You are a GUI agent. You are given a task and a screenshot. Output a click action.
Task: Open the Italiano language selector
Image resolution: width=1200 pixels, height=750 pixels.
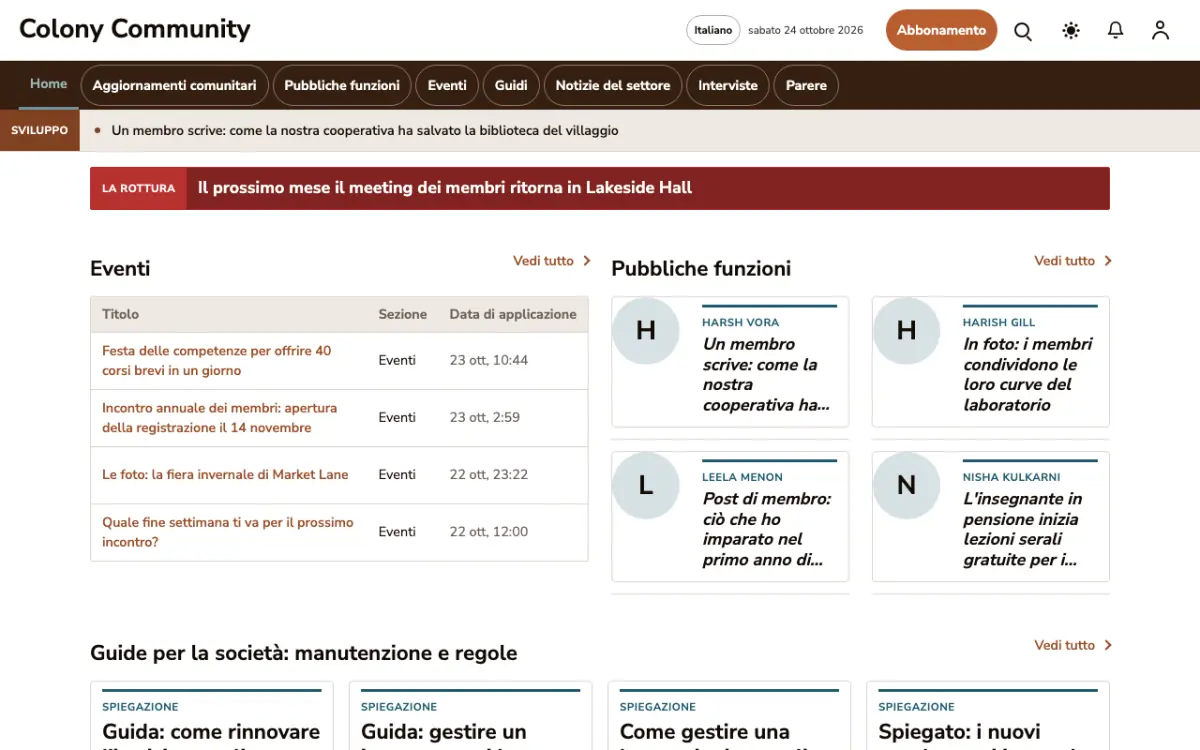point(713,30)
